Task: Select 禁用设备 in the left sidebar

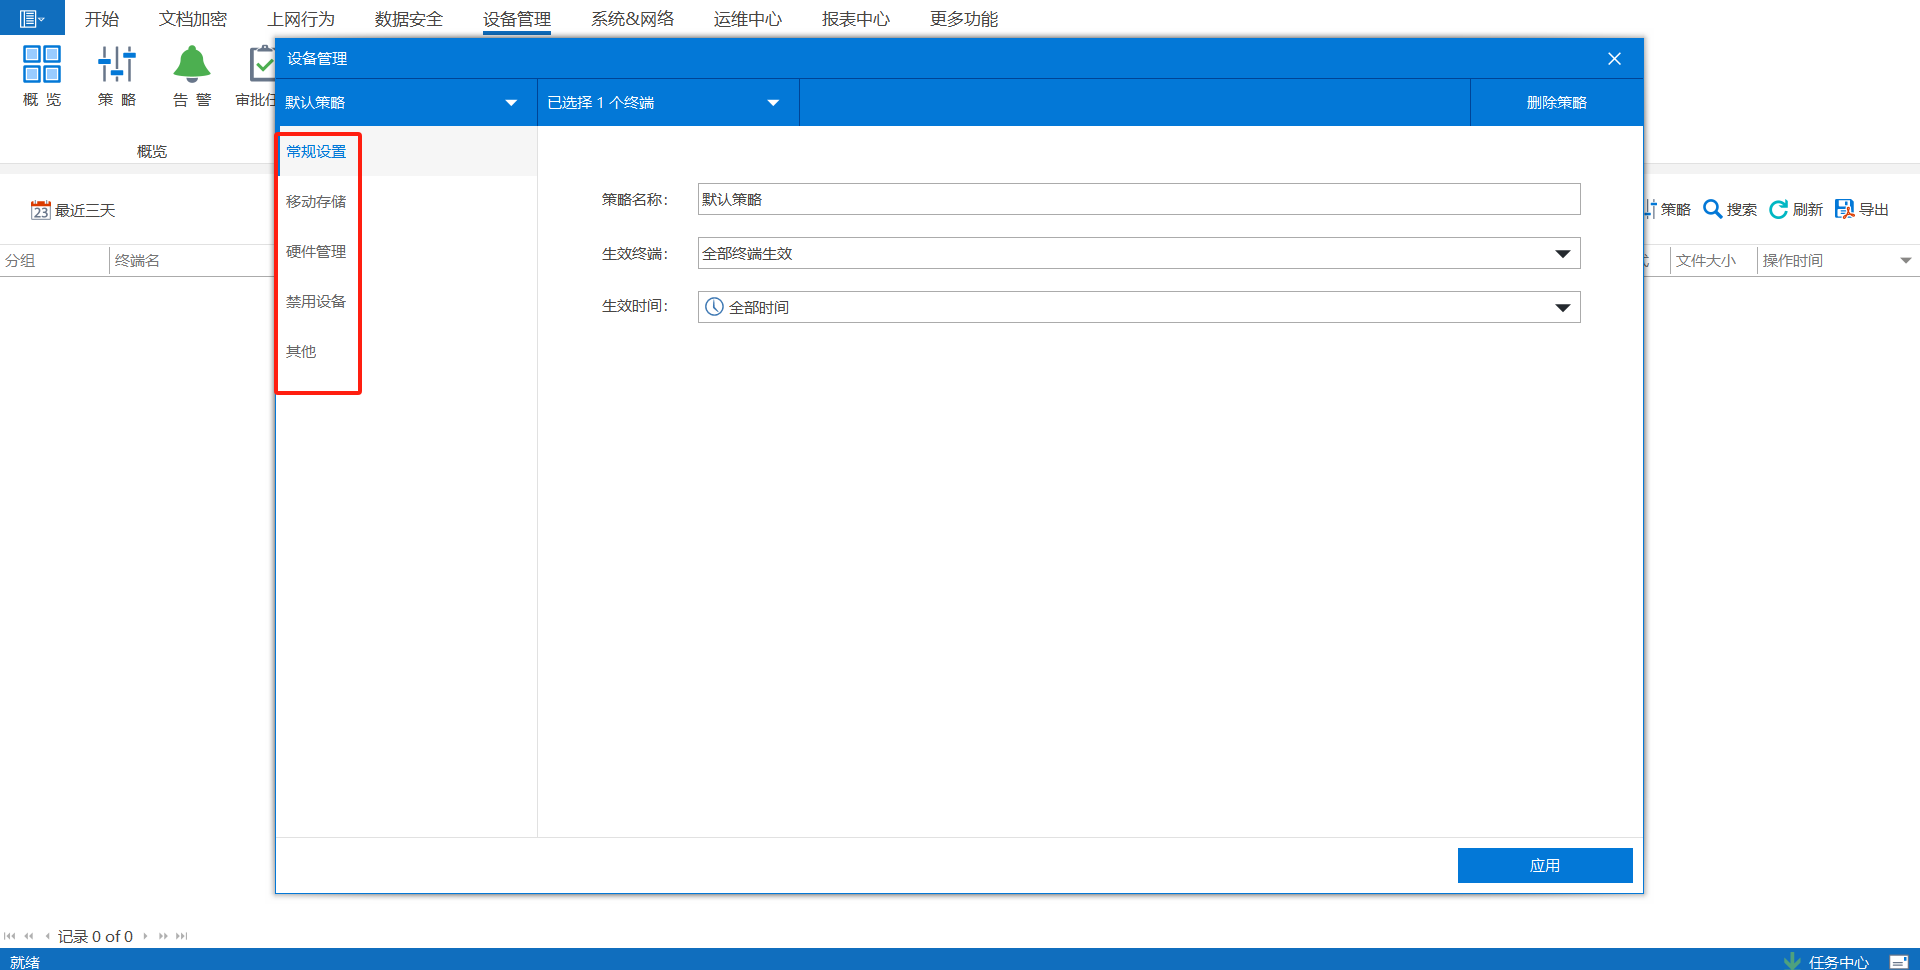Action: (x=316, y=302)
